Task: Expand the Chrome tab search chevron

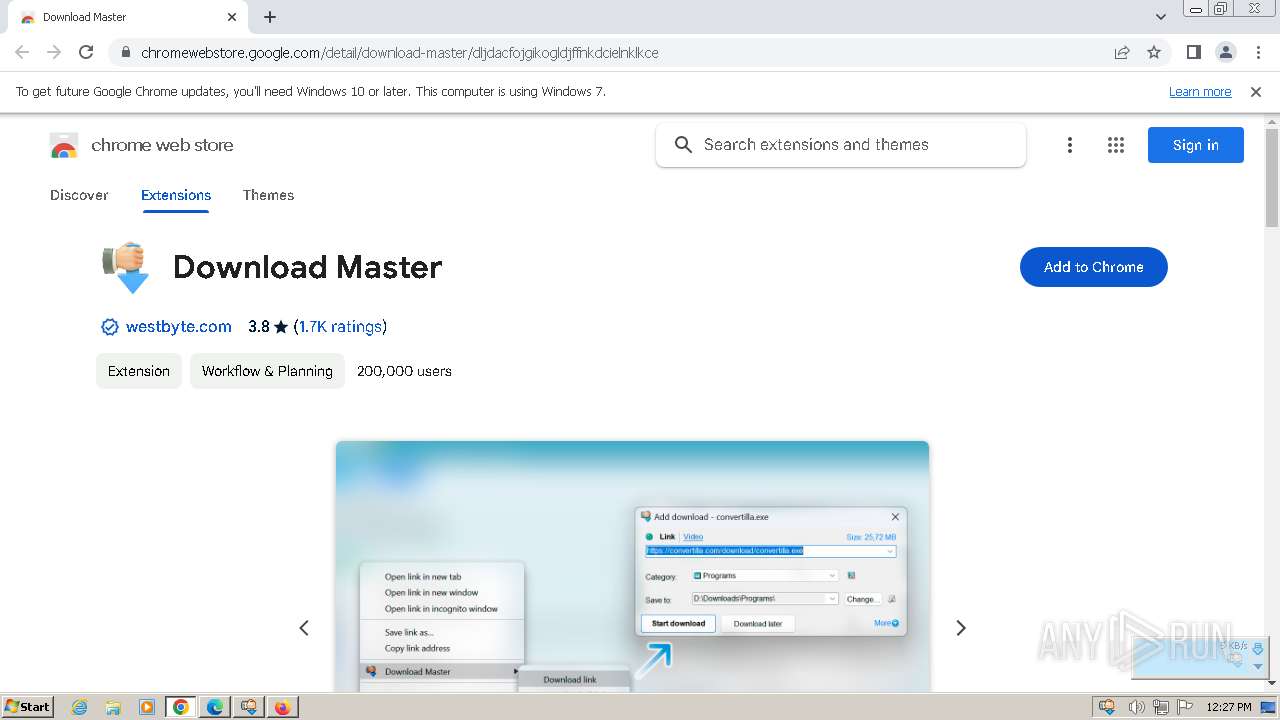Action: coord(1161,17)
